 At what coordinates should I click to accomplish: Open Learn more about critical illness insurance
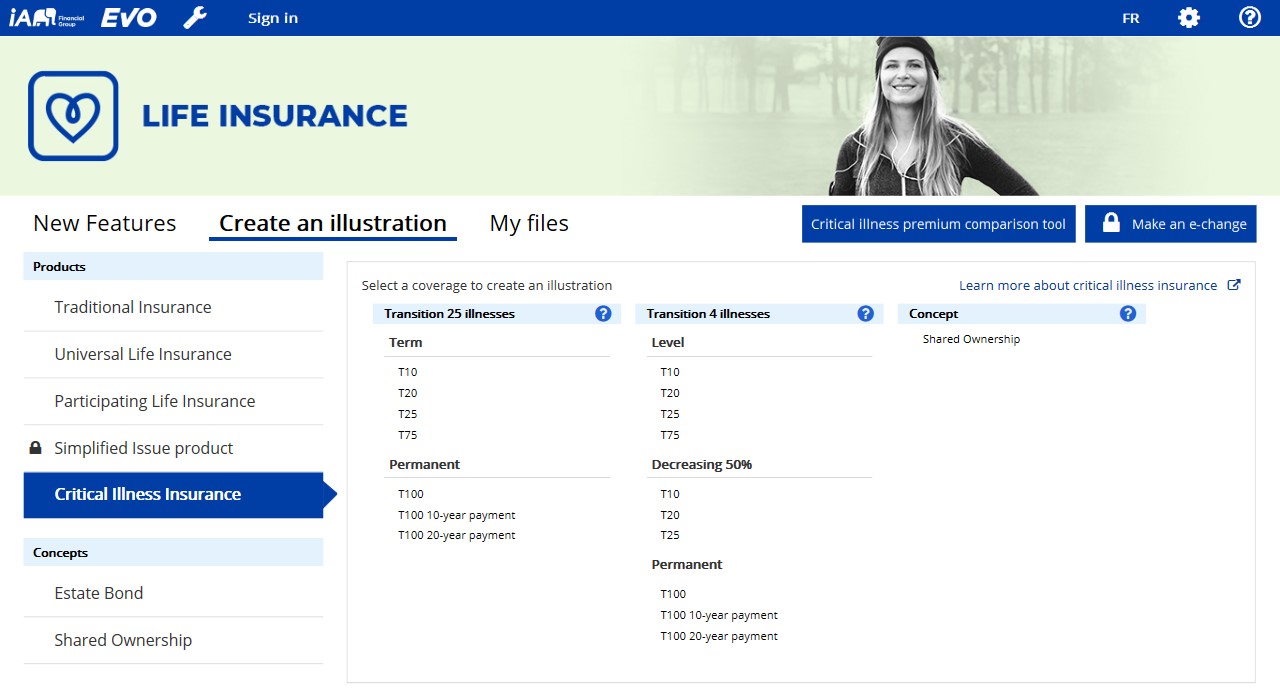(x=1088, y=285)
